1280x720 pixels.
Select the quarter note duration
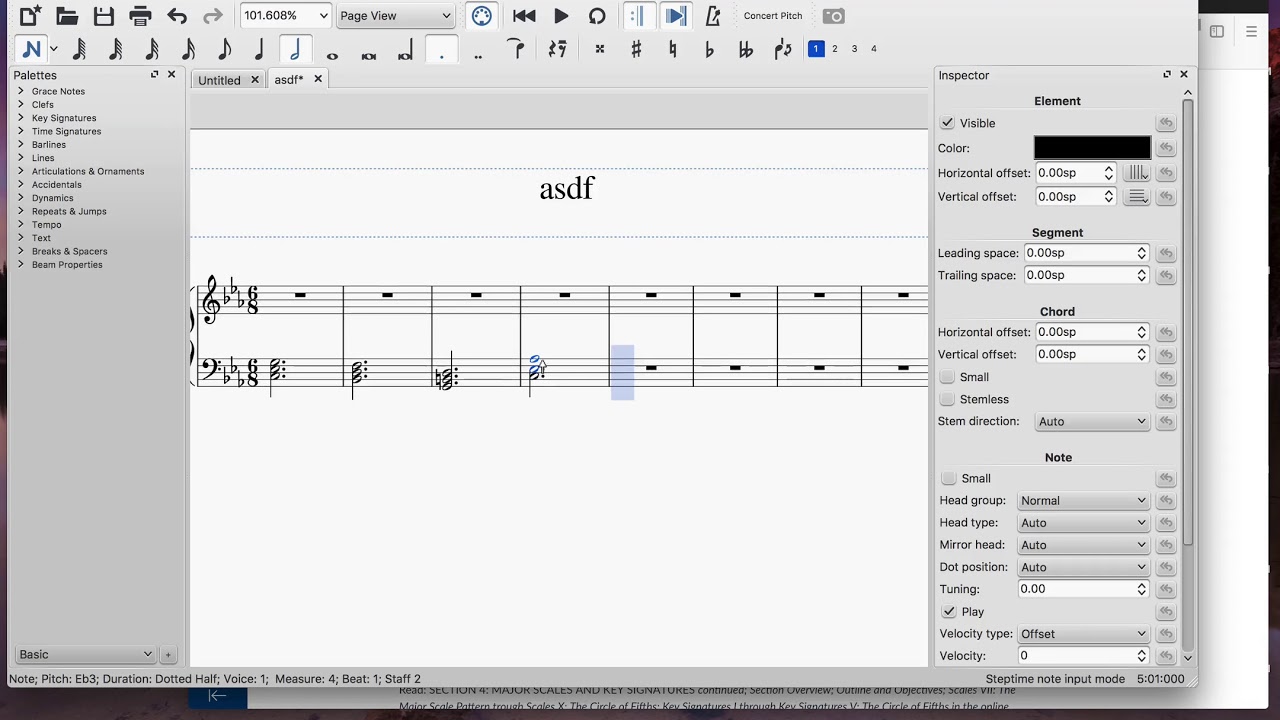(259, 49)
